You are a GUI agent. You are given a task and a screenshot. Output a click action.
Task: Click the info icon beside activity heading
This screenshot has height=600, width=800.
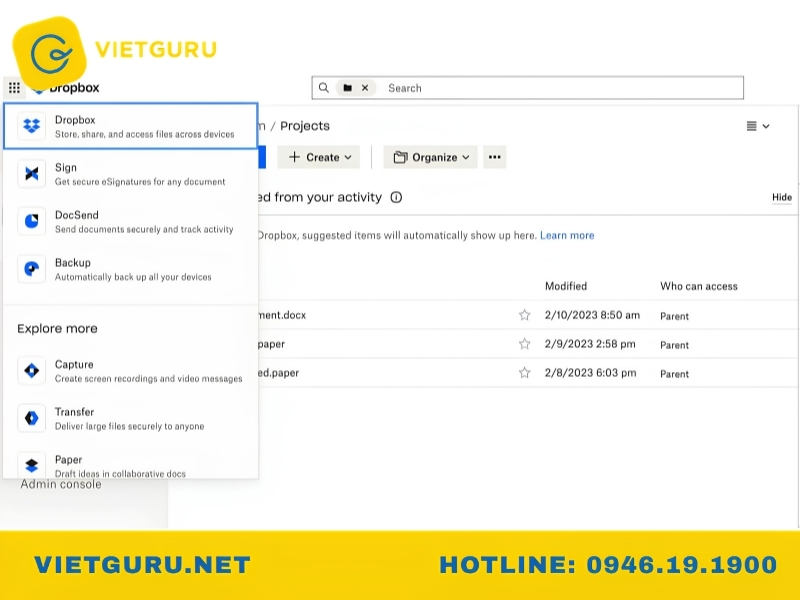[396, 197]
